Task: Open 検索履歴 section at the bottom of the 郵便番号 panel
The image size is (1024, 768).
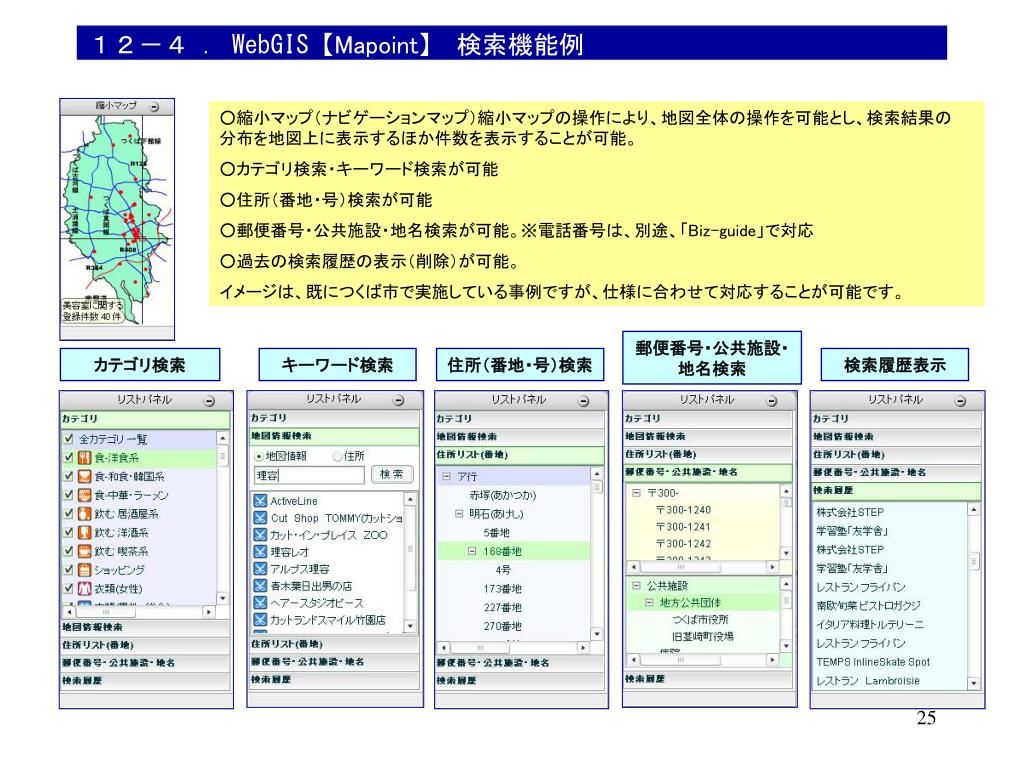Action: [x=707, y=679]
